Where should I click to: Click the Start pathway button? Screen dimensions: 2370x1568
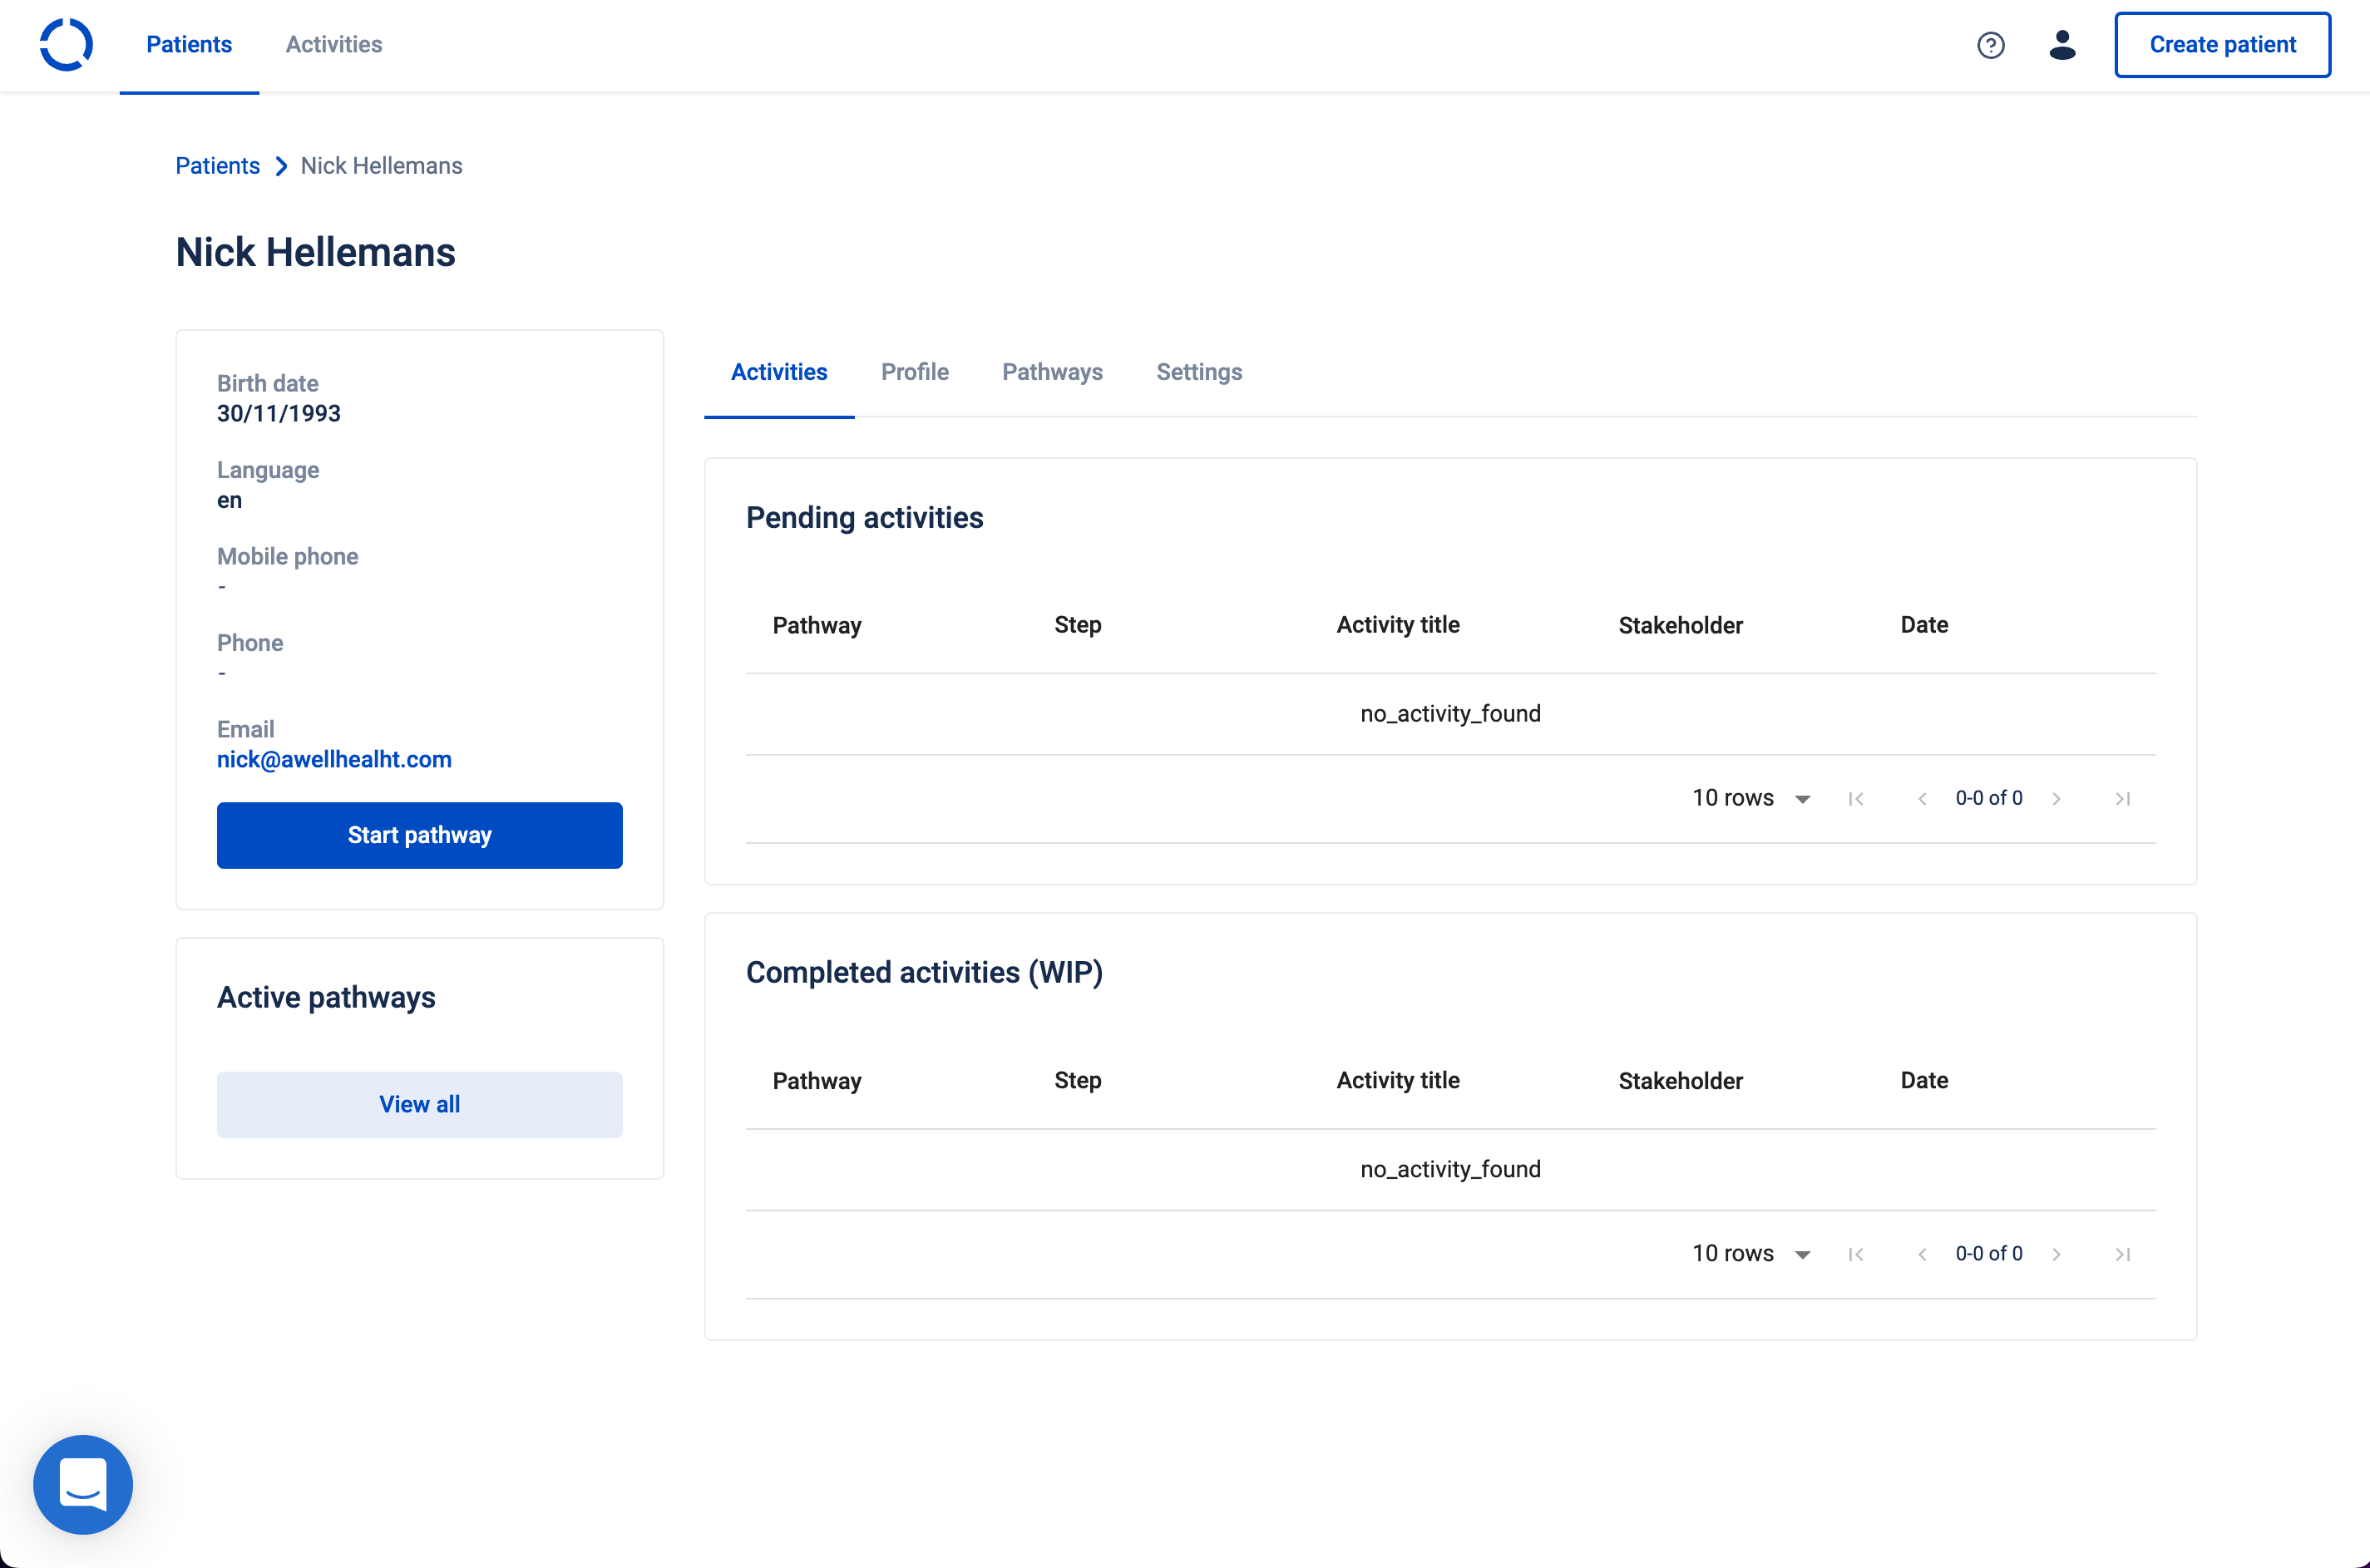coord(419,835)
